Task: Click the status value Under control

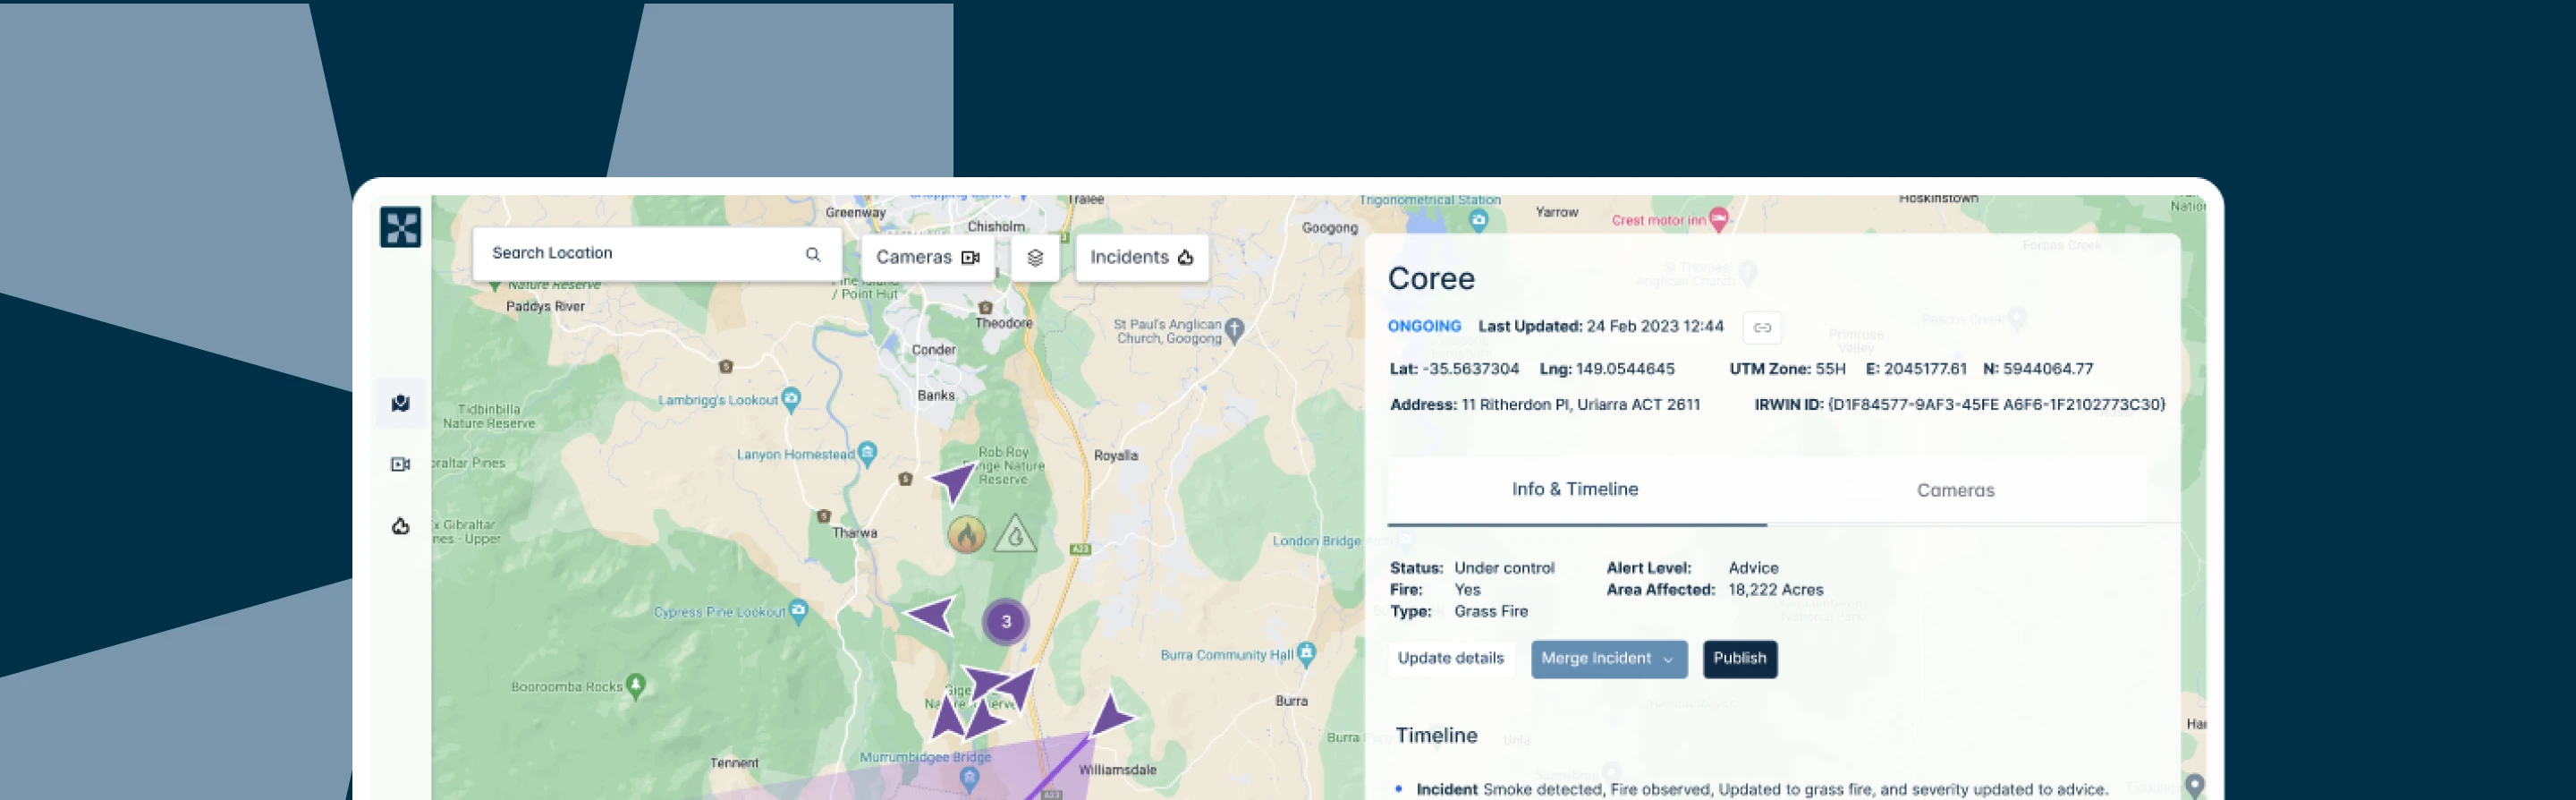Action: (1504, 568)
